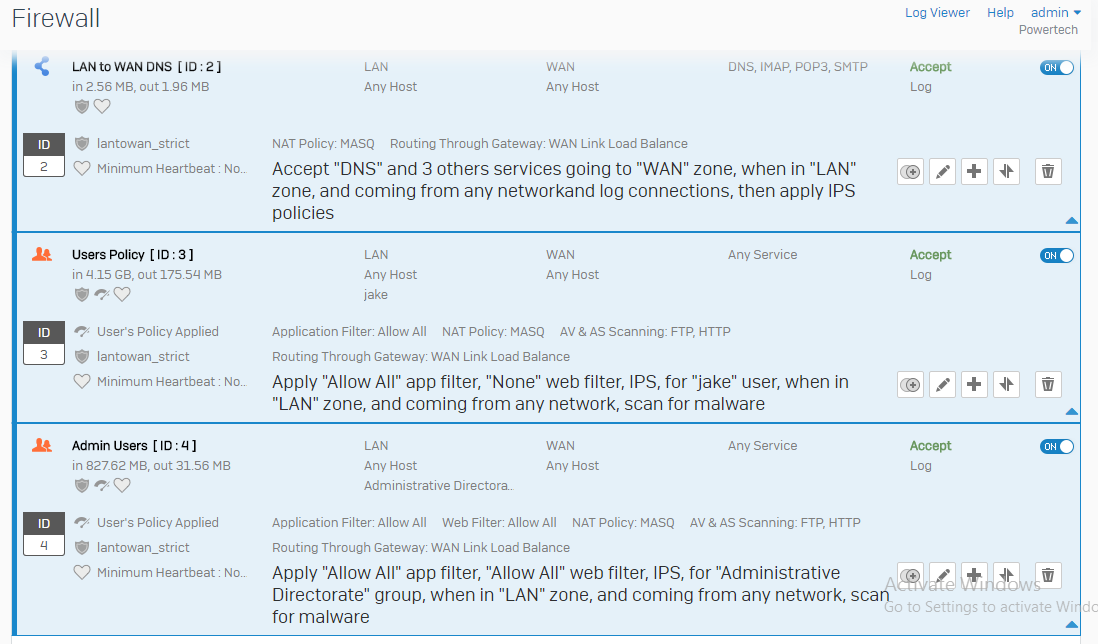Open the admin user dropdown menu
Viewport: 1098px width, 644px height.
pyautogui.click(x=1056, y=13)
